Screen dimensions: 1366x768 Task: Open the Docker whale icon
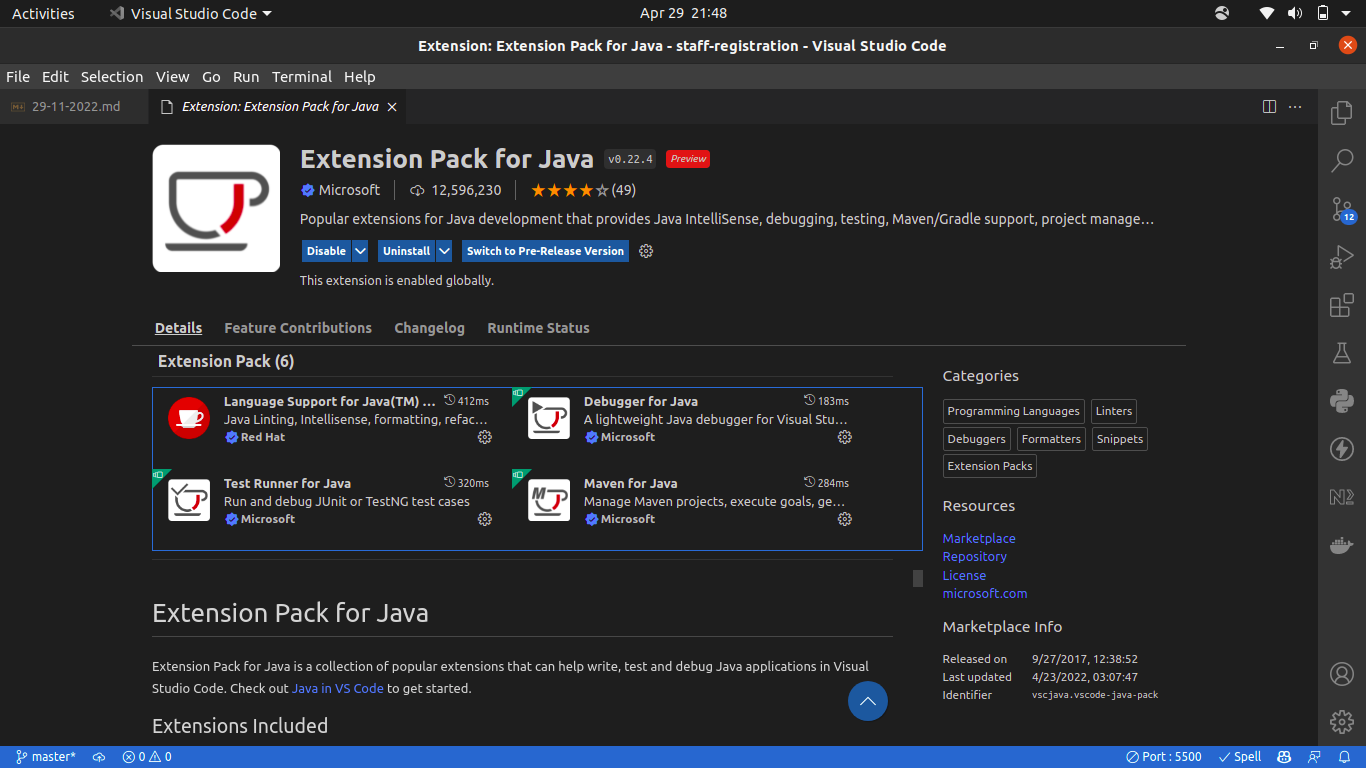click(1342, 545)
